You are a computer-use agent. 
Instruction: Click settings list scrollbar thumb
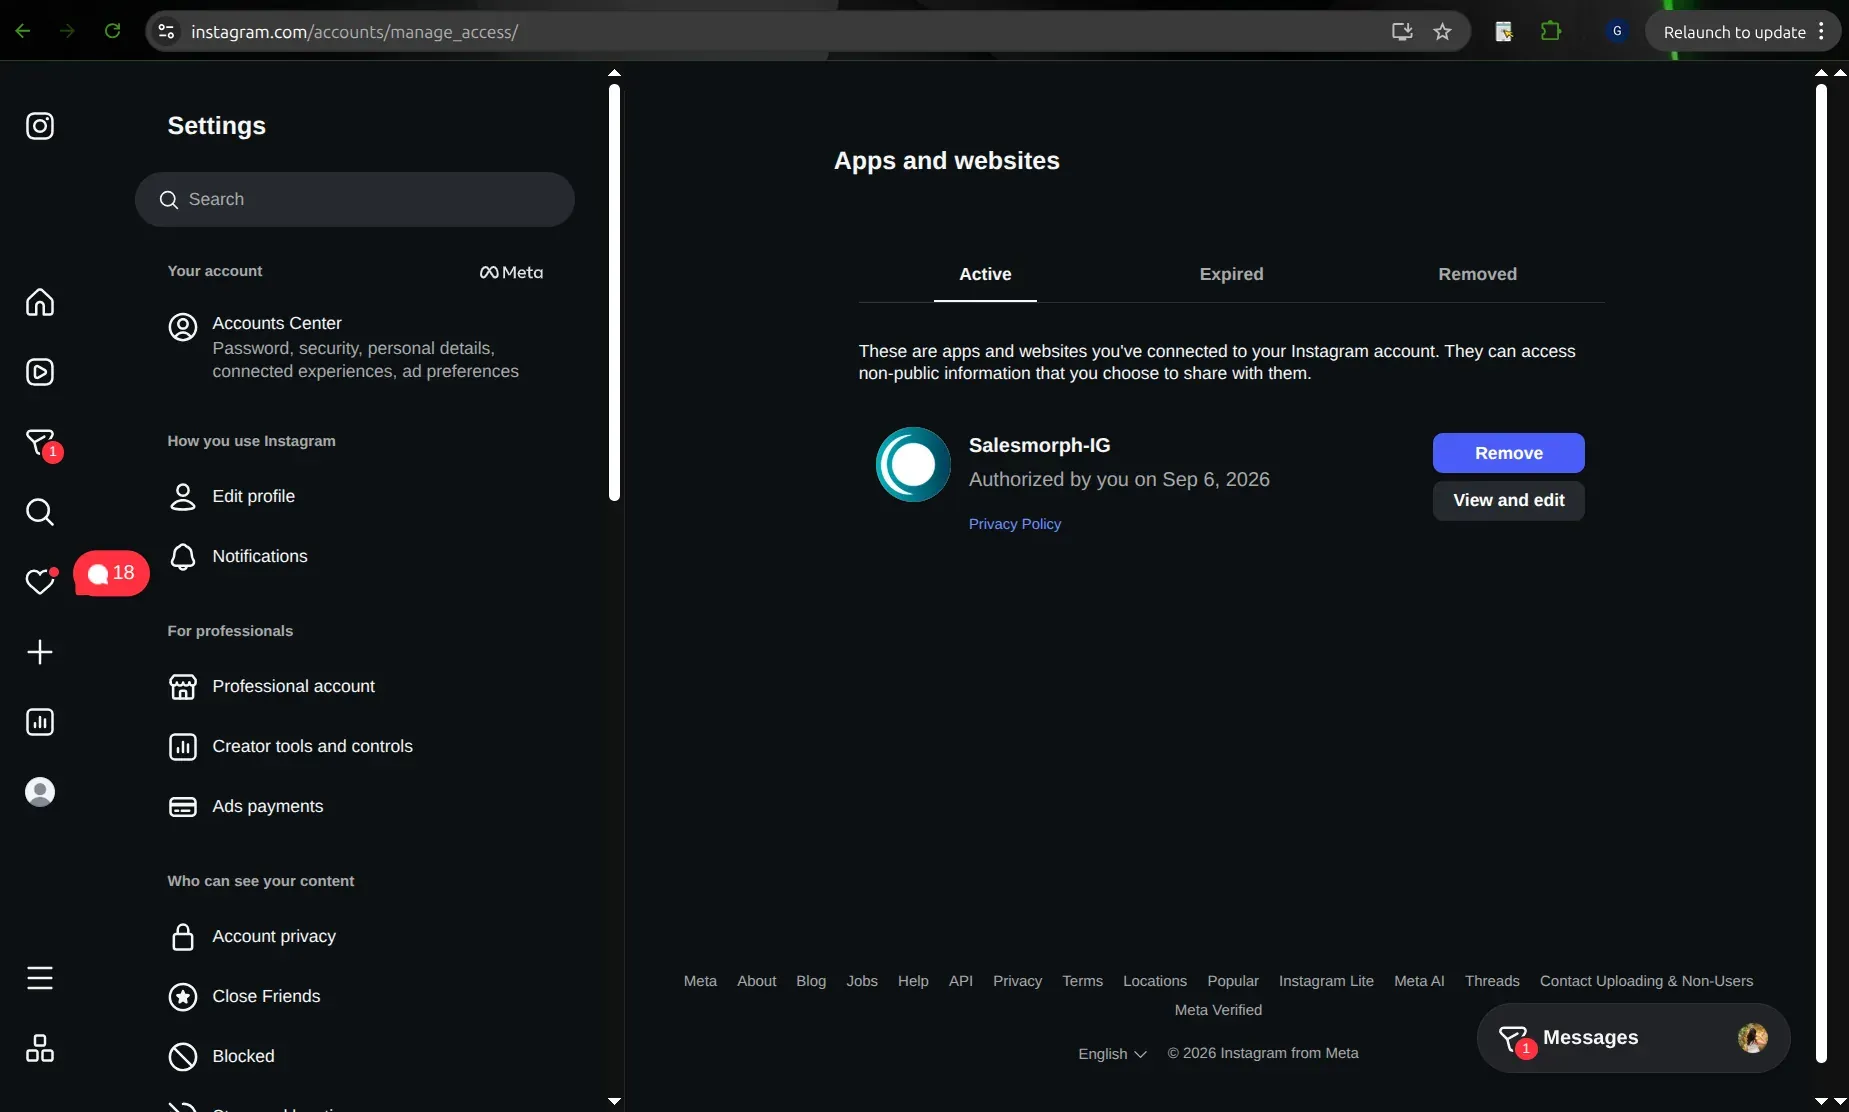point(614,292)
